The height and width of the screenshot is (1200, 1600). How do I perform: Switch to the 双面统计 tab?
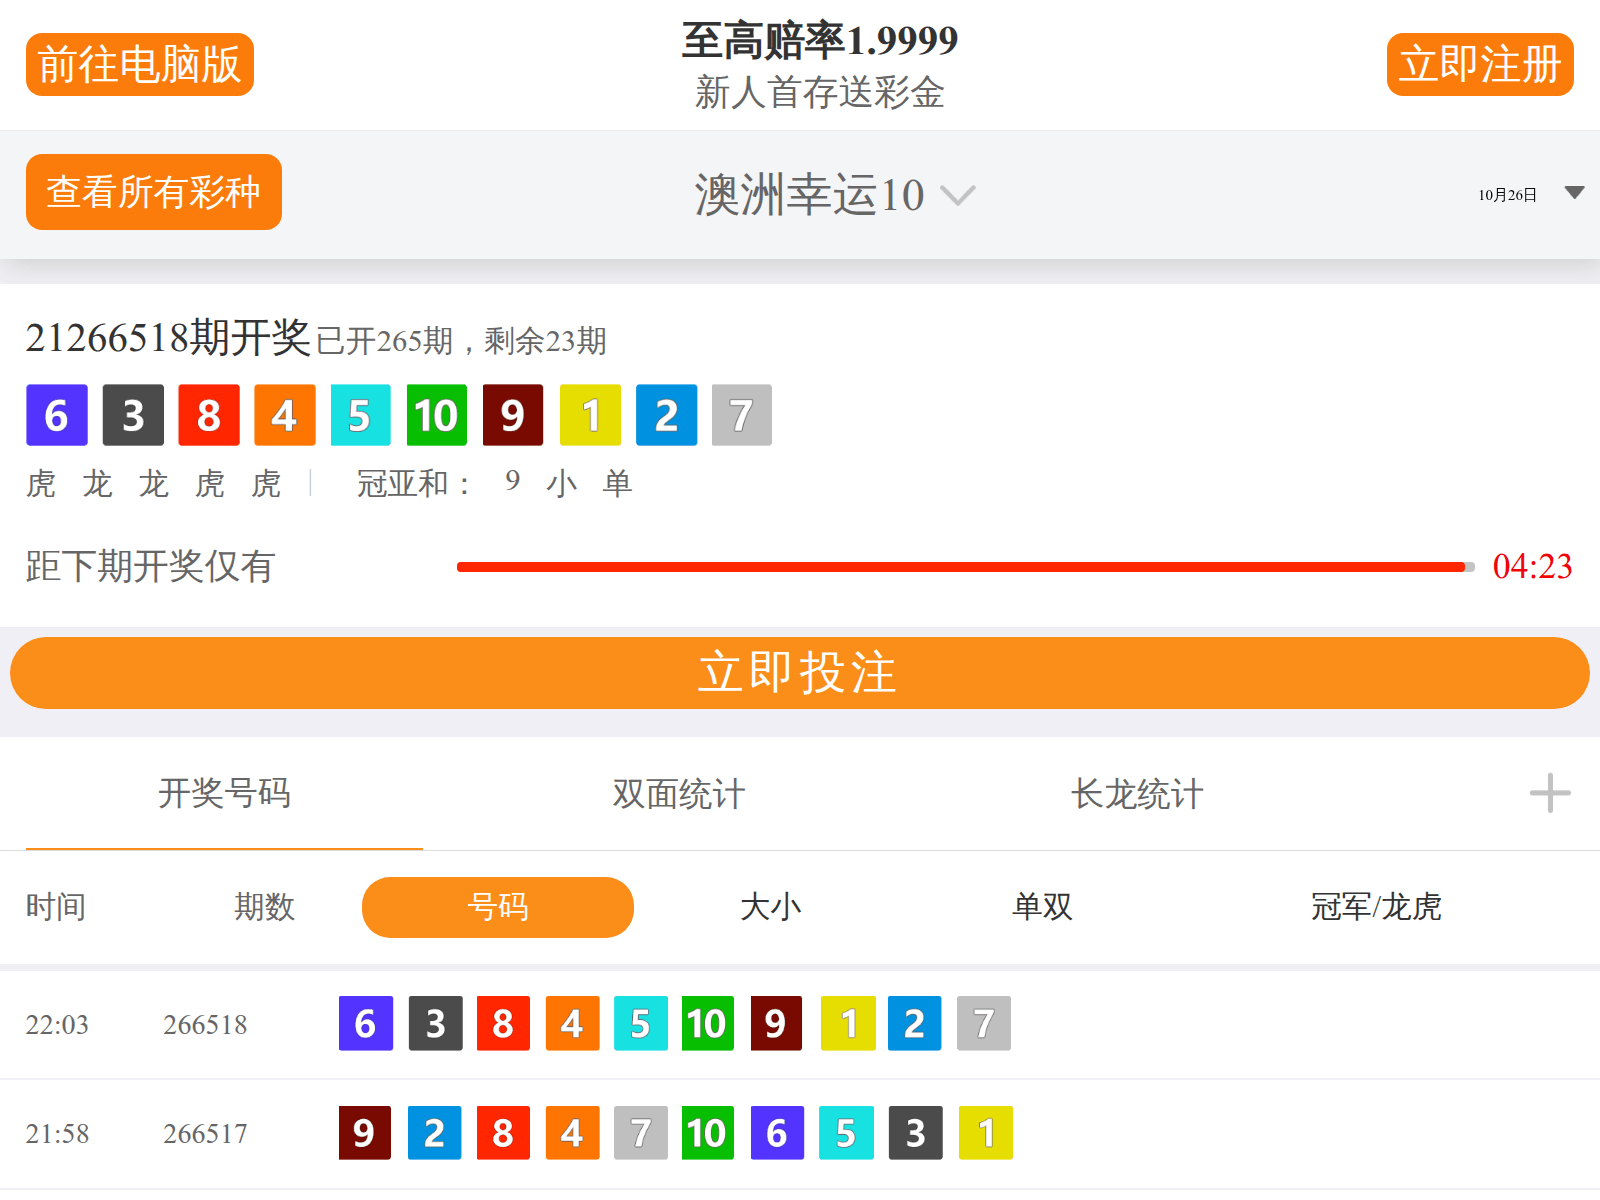click(x=677, y=794)
